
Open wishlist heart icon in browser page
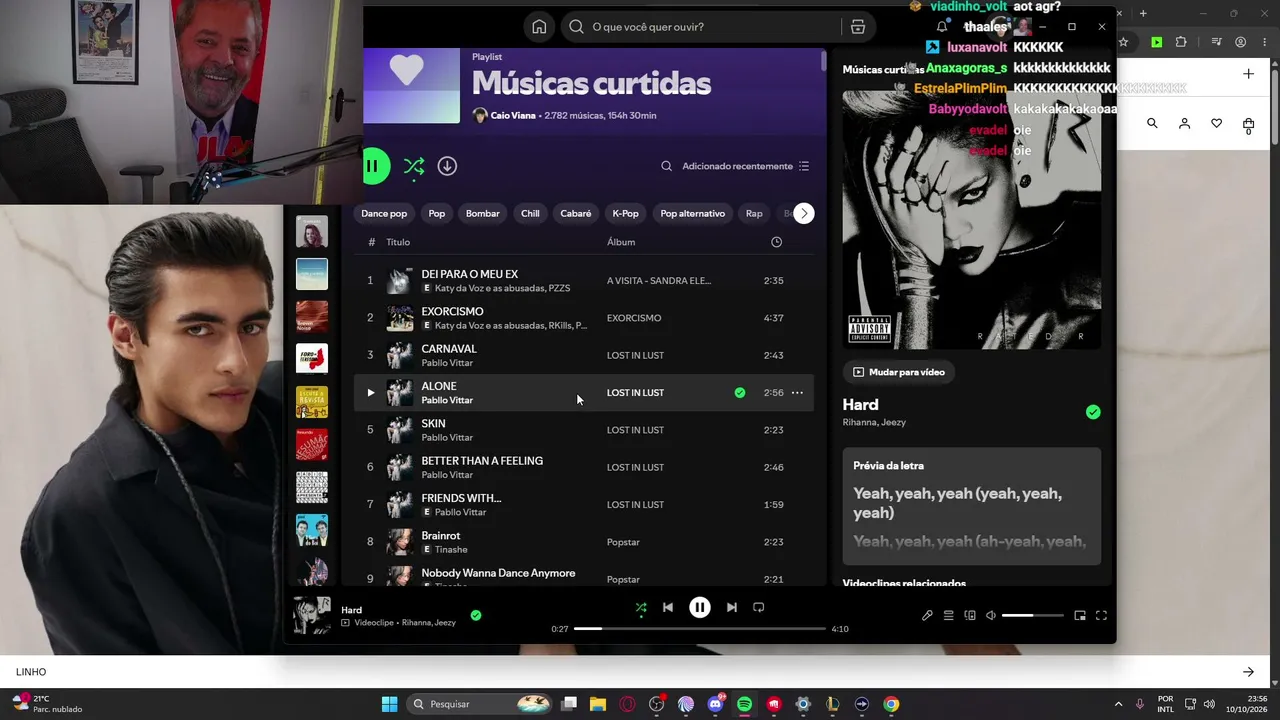[x=1216, y=123]
